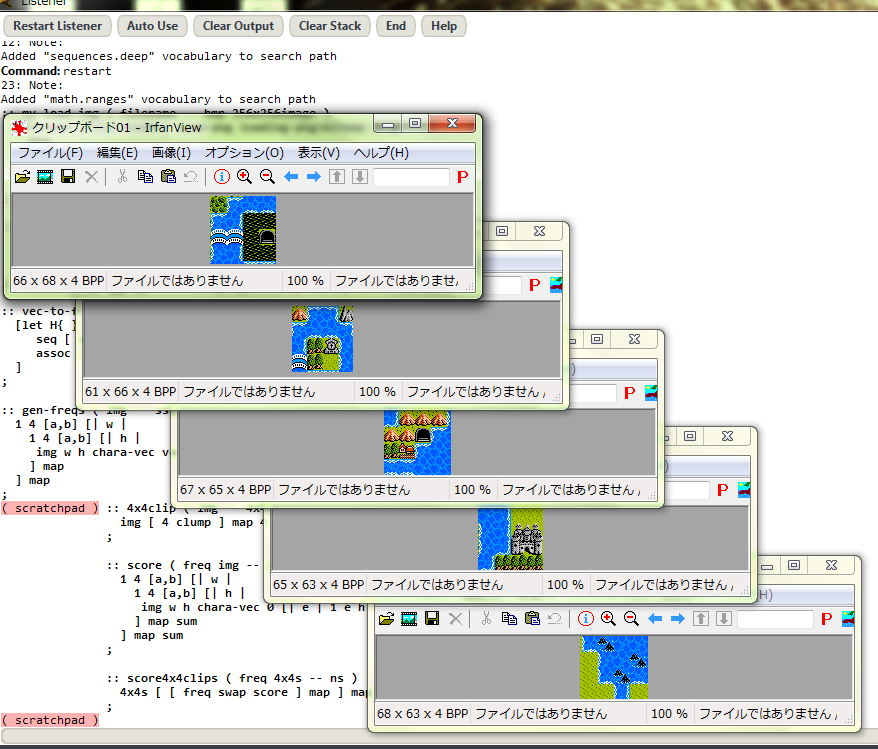
Task: Click the Auto Use button
Action: click(x=152, y=26)
